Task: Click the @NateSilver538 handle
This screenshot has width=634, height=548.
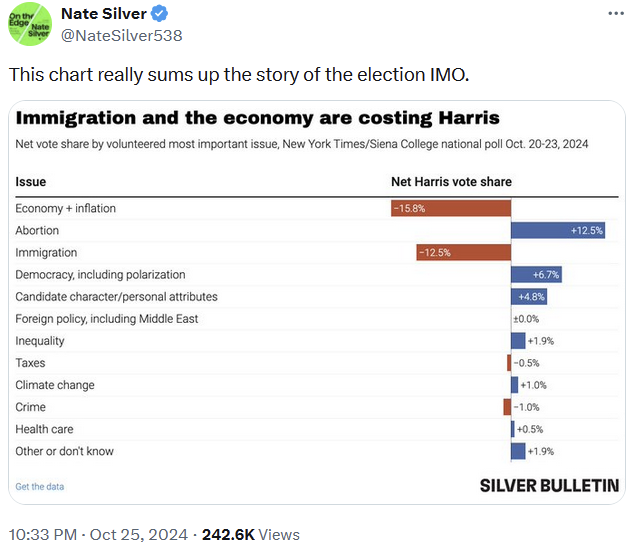Action: (x=121, y=35)
